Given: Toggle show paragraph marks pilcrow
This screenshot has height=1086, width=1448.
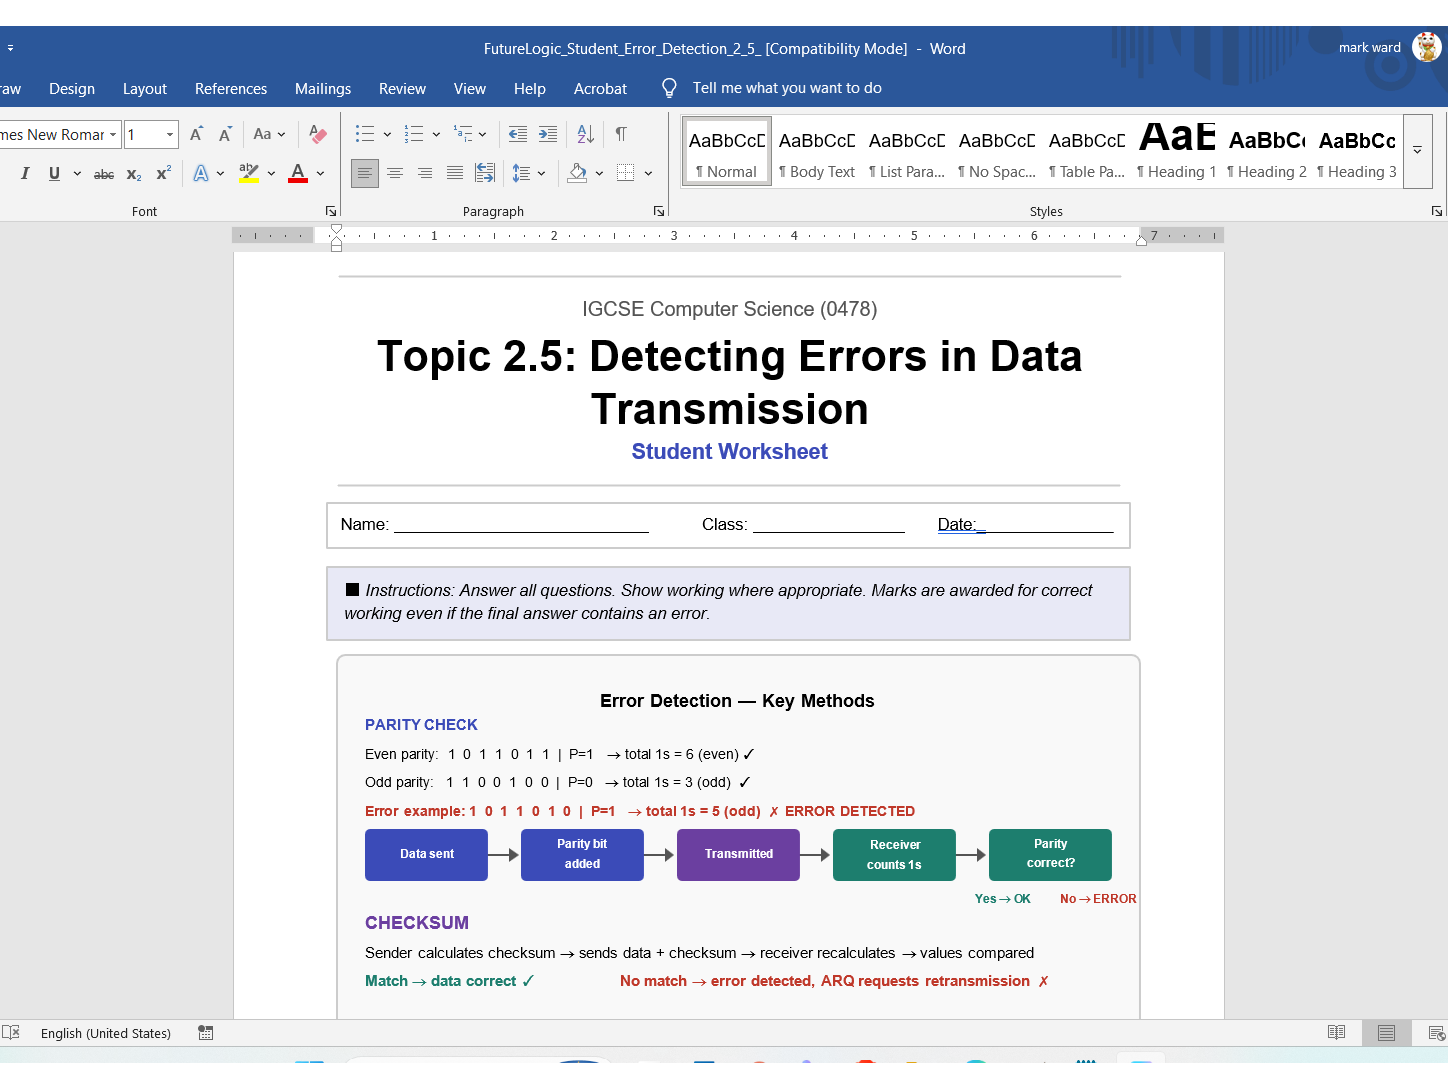Looking at the screenshot, I should (621, 134).
